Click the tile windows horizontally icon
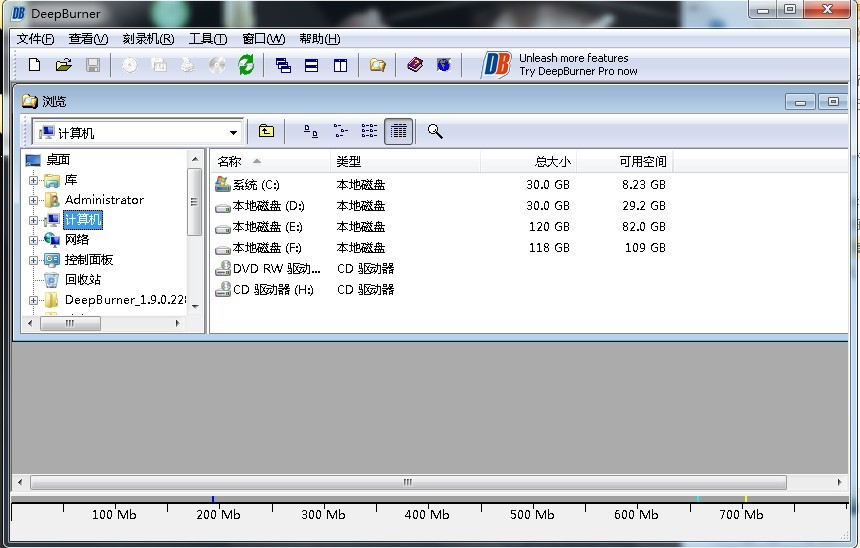 [x=311, y=65]
